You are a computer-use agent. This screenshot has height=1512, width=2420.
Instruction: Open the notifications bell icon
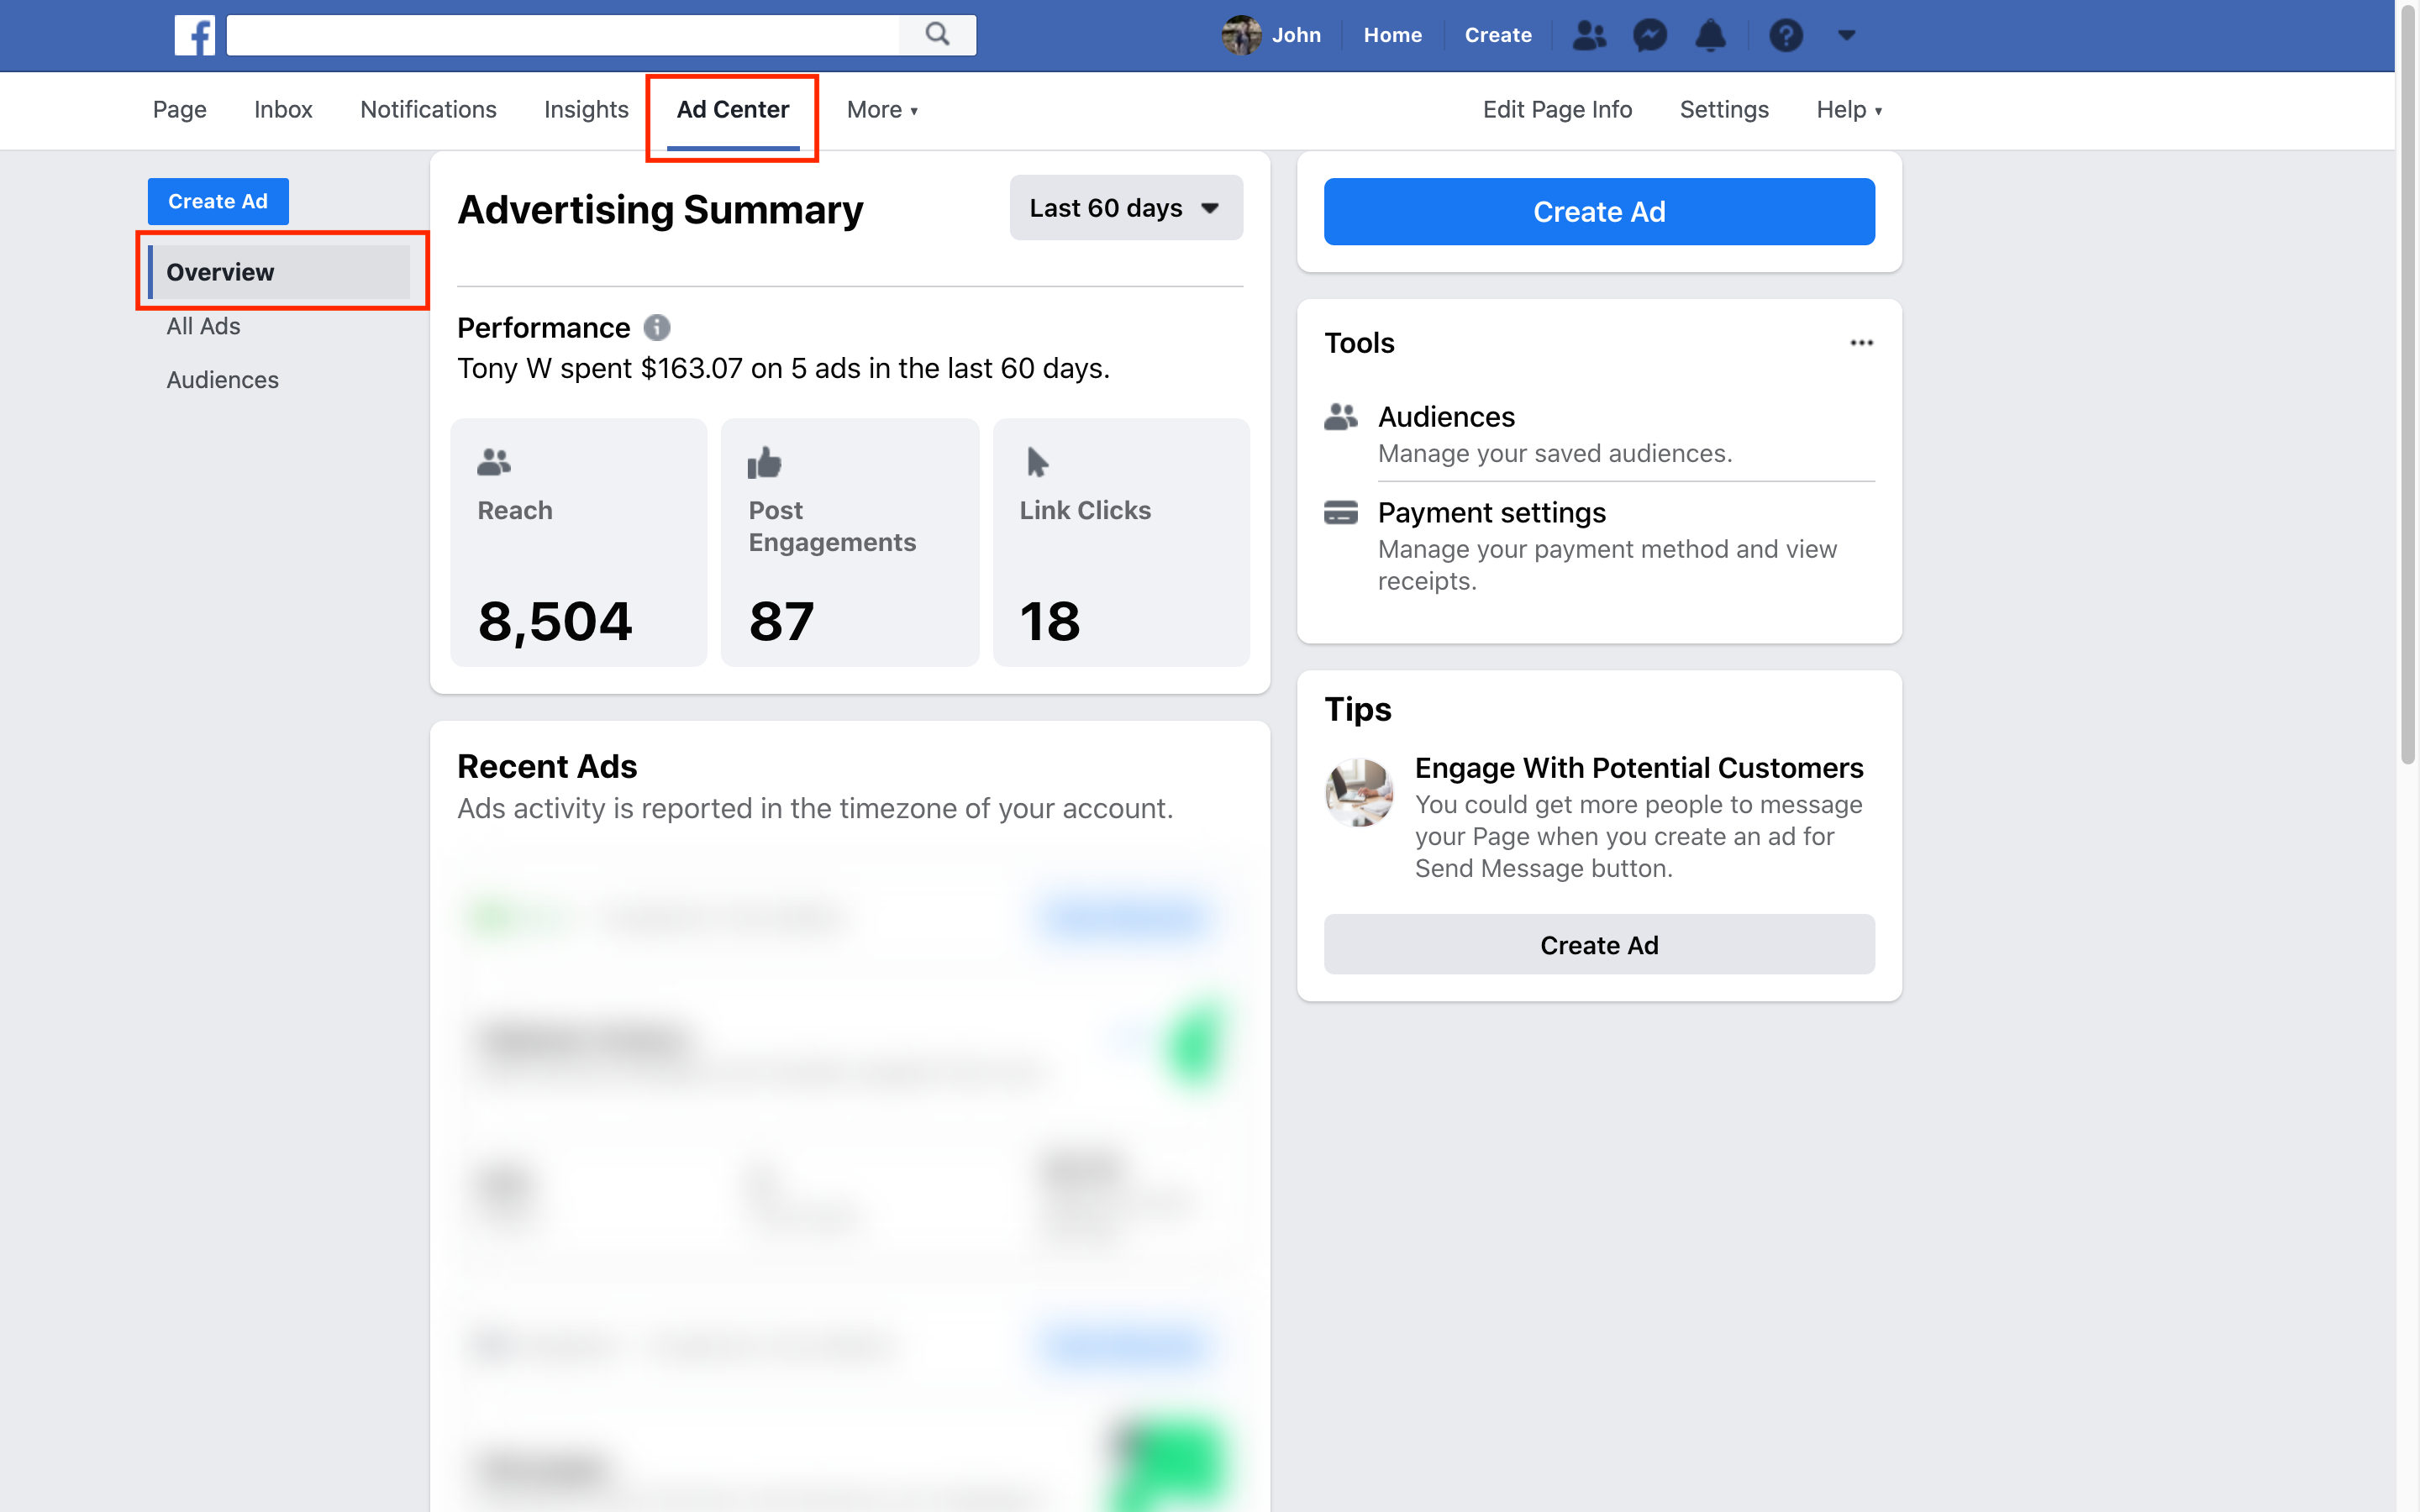click(x=1711, y=35)
